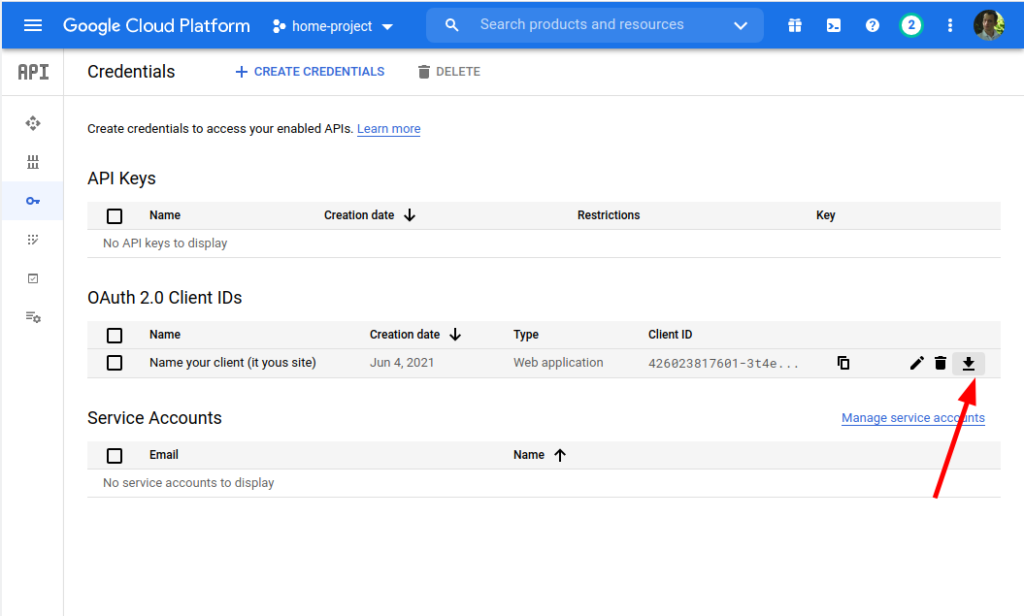Image resolution: width=1024 pixels, height=616 pixels.
Task: Expand the search bar dropdown chevron
Action: pyautogui.click(x=740, y=25)
